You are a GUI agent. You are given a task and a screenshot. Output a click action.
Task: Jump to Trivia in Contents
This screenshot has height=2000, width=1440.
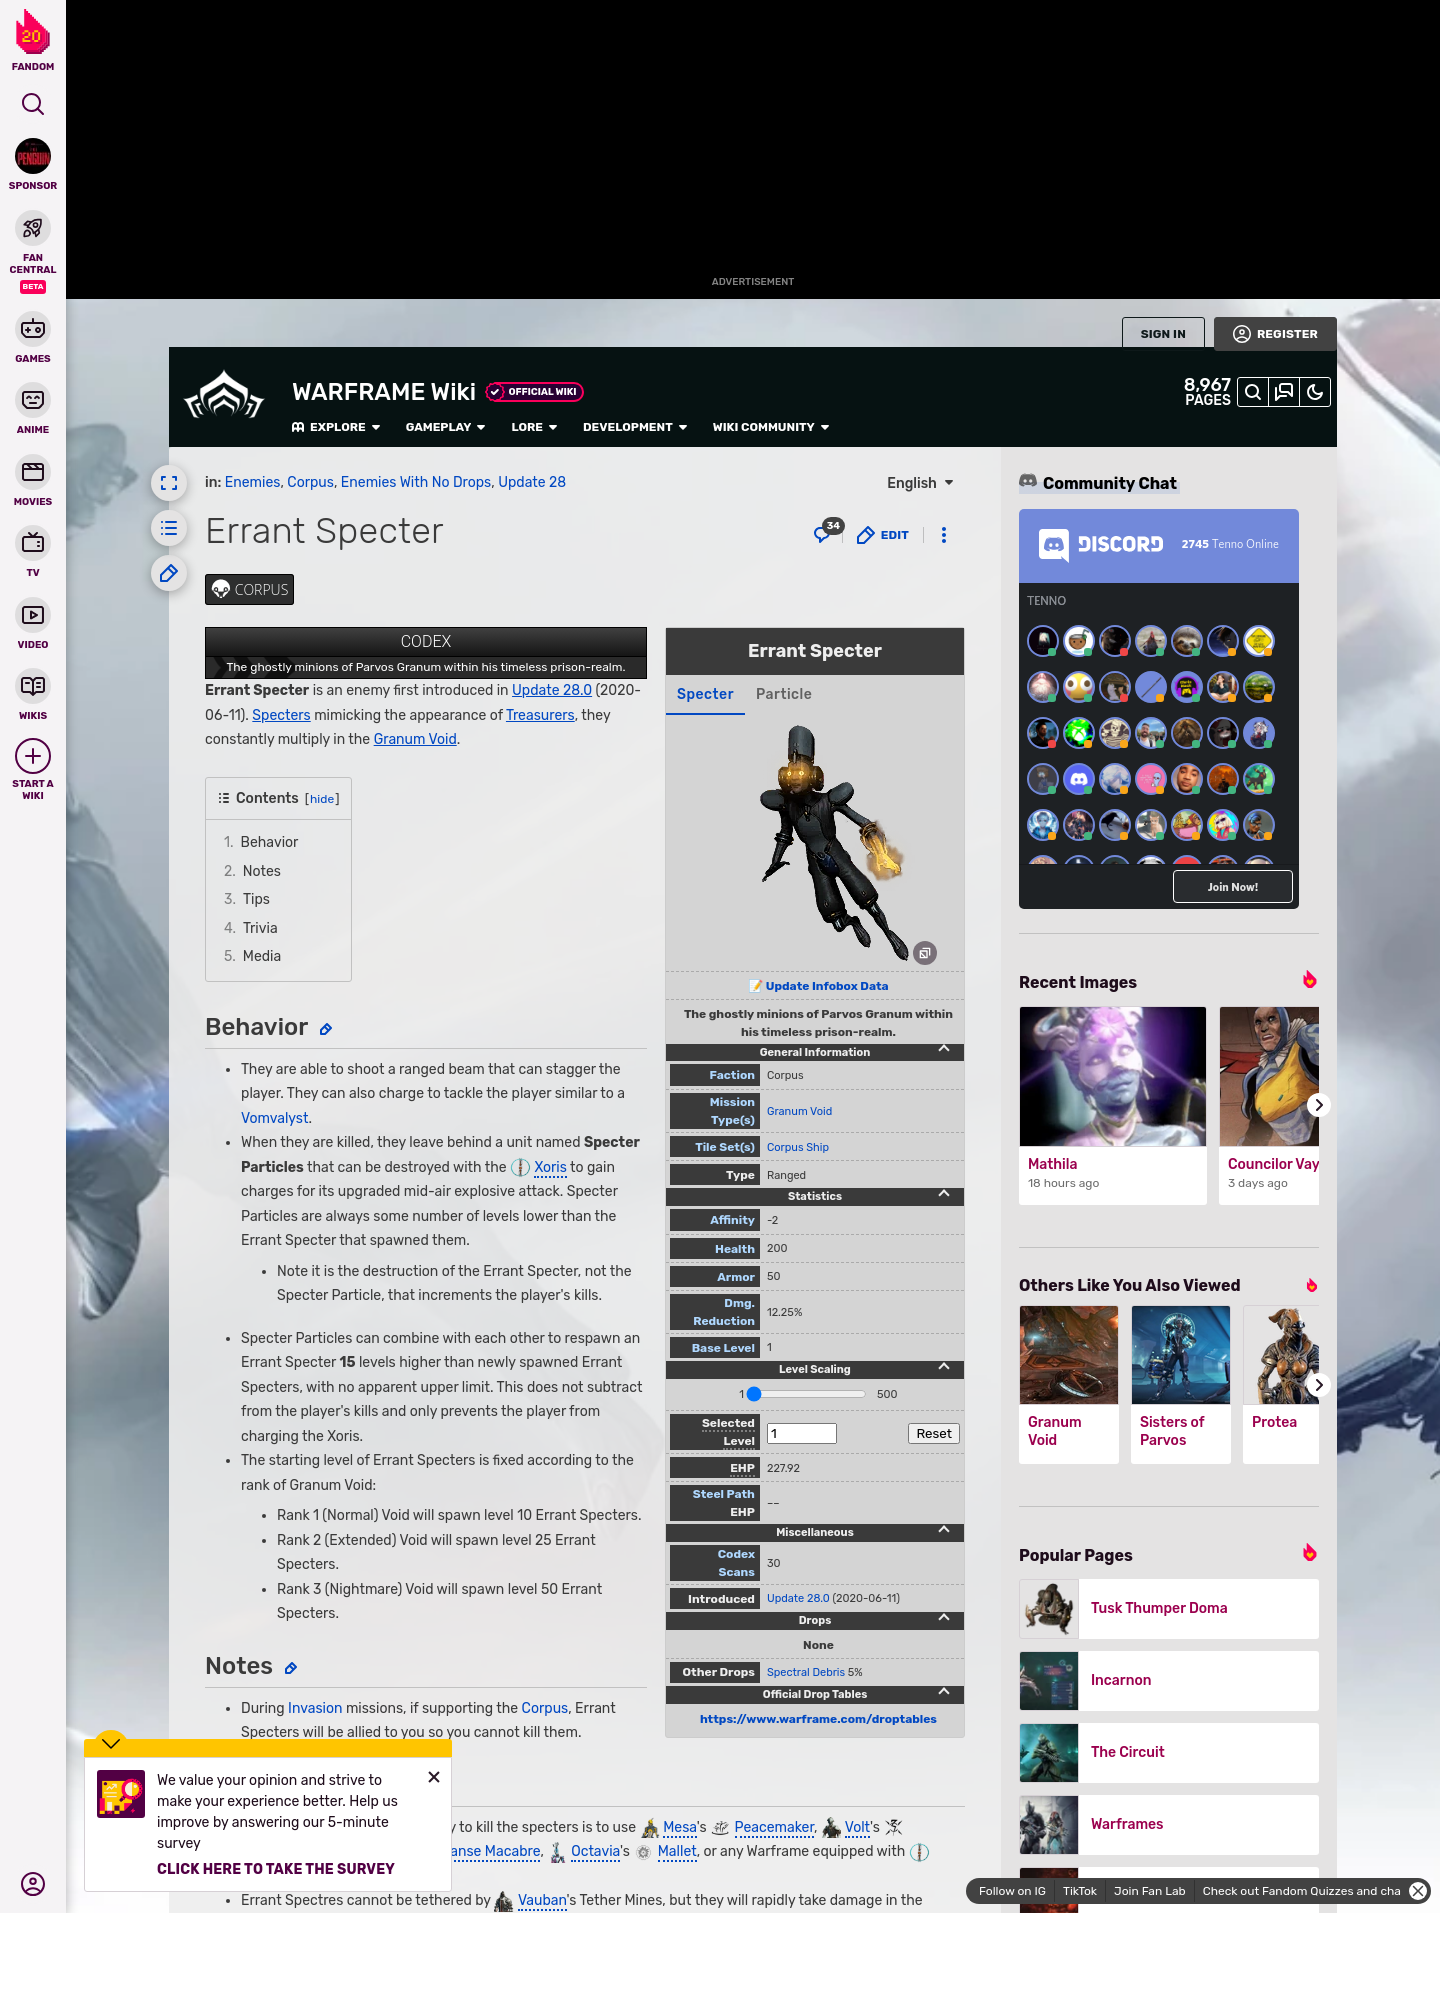pos(260,928)
